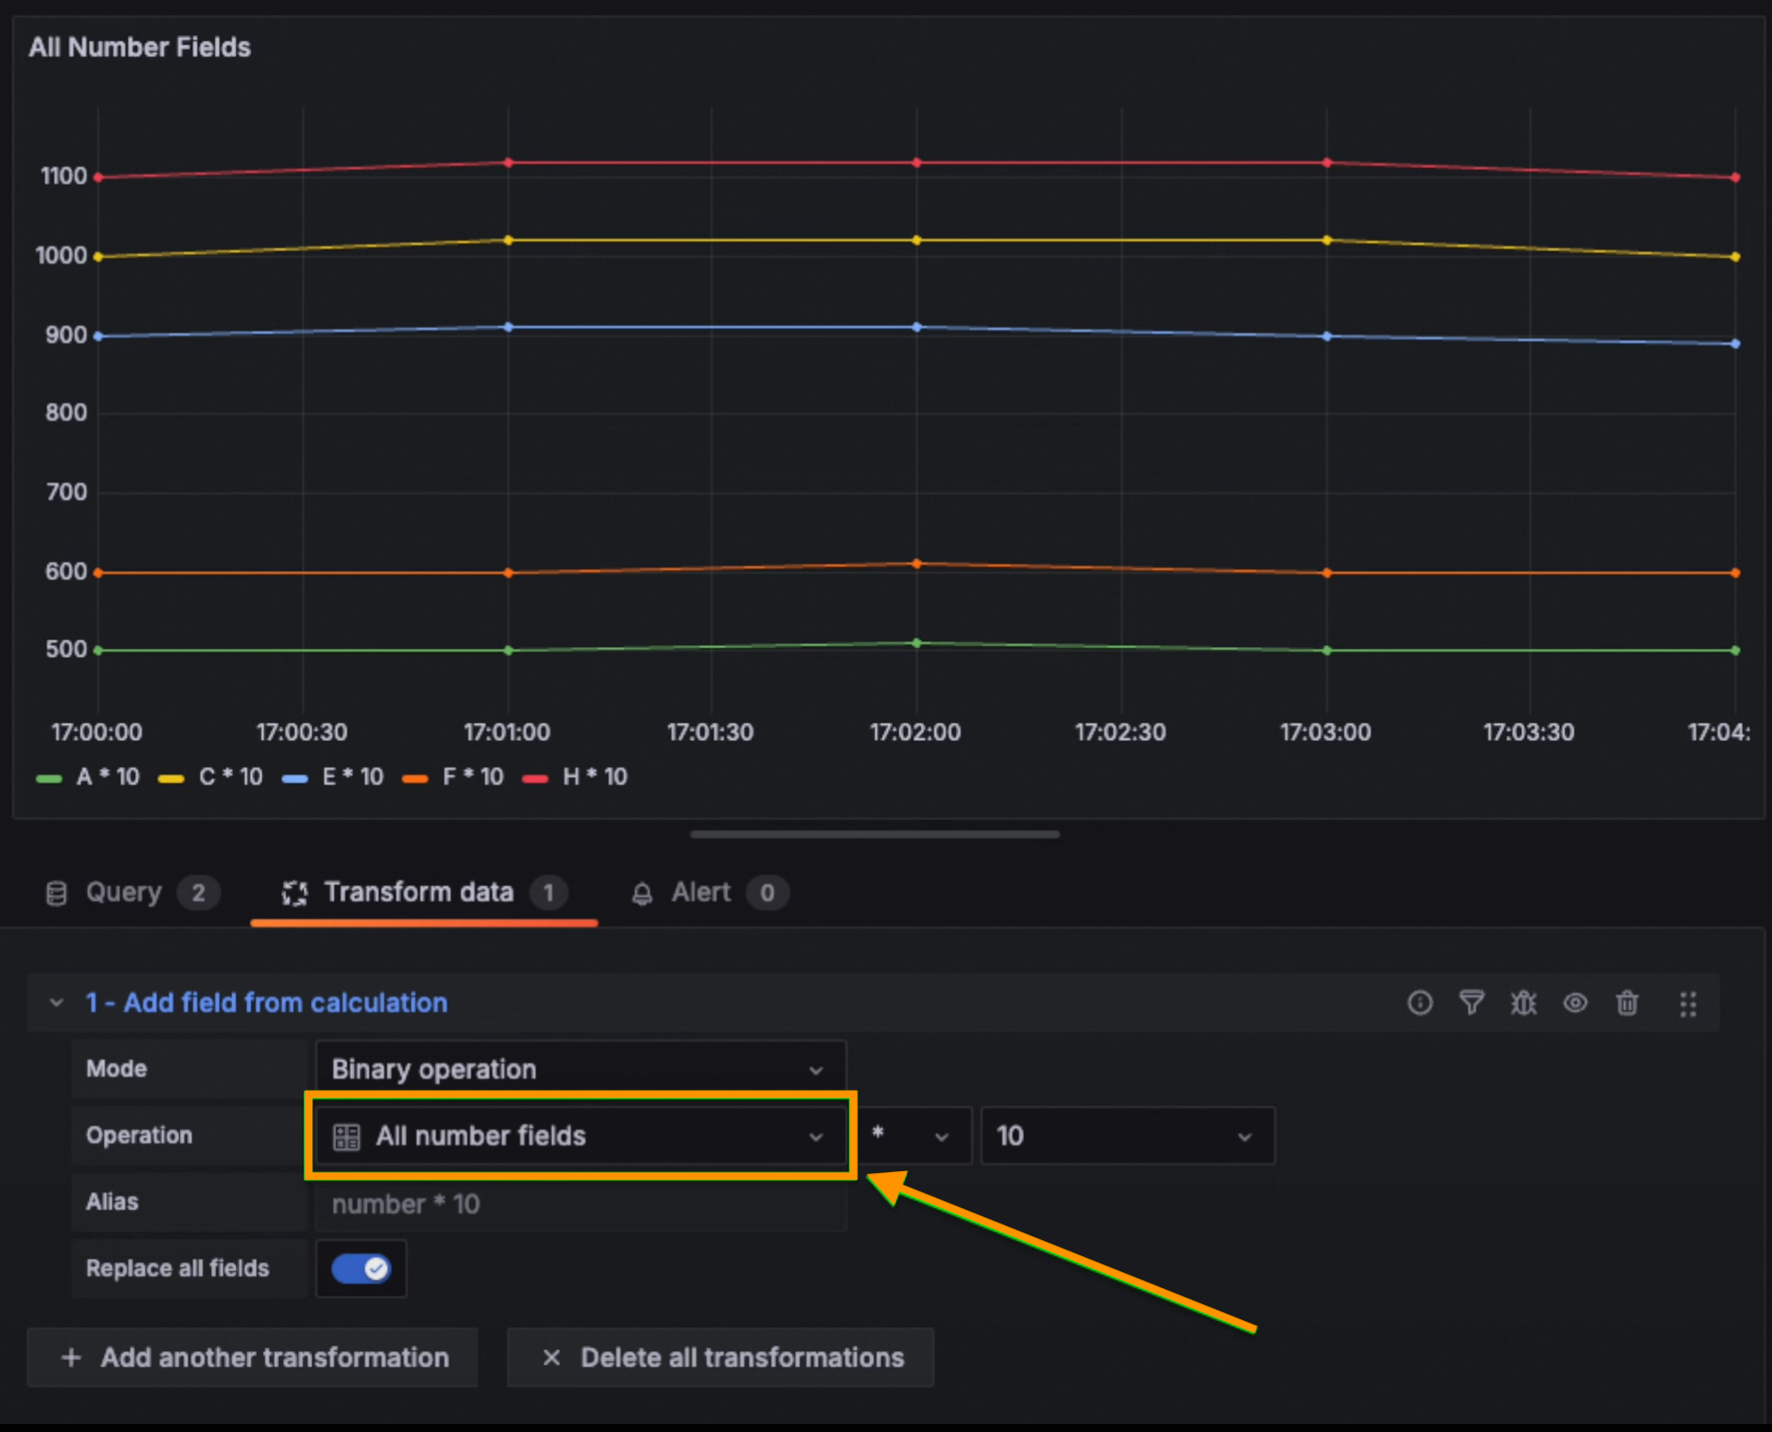Toggle the Replace all fields switch

(x=361, y=1269)
